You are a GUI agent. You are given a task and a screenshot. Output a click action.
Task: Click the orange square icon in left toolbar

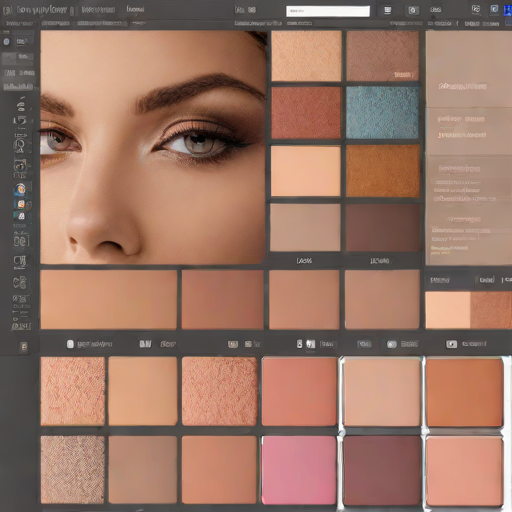point(21,204)
